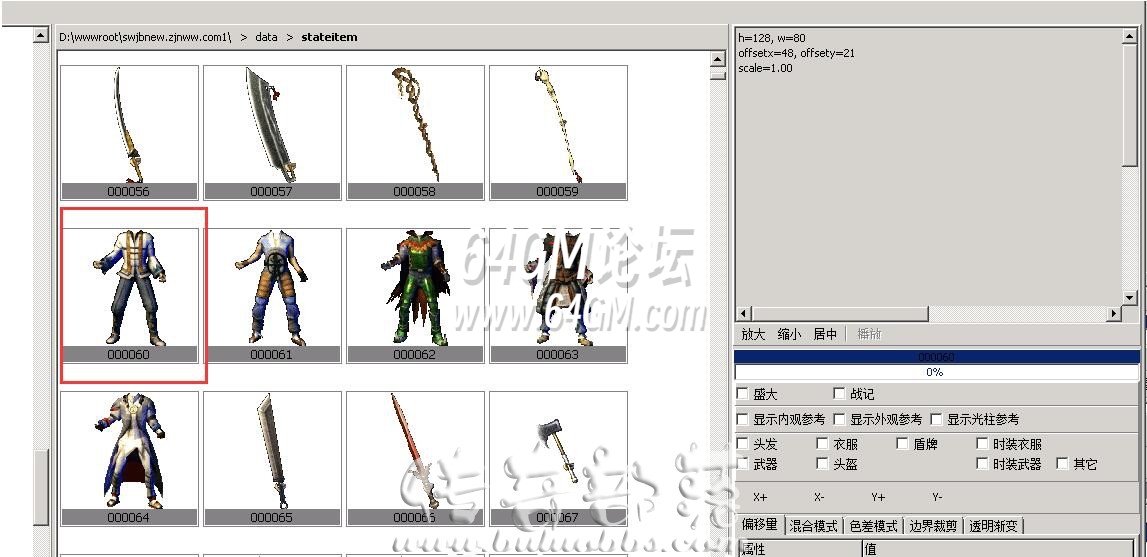Viewport: 1147px width, 557px height.
Task: Select armor outfit thumbnail 000061
Action: pyautogui.click(x=272, y=296)
